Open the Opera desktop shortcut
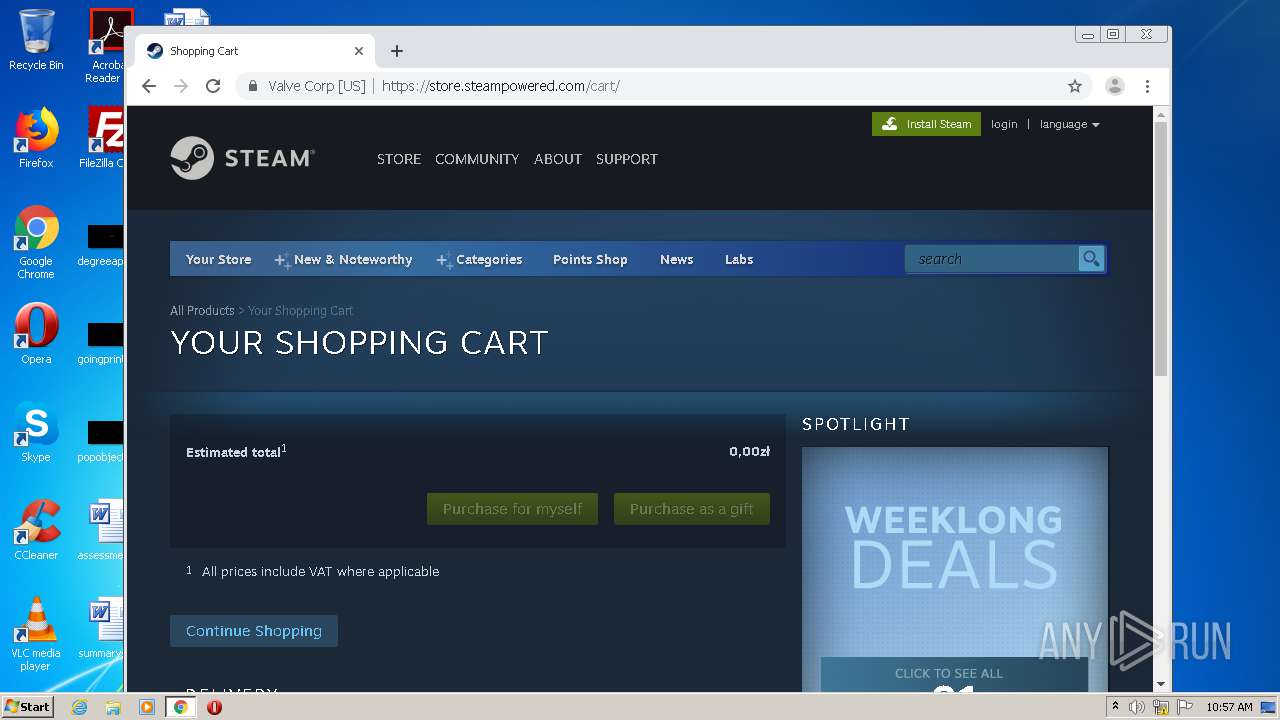 pyautogui.click(x=36, y=334)
